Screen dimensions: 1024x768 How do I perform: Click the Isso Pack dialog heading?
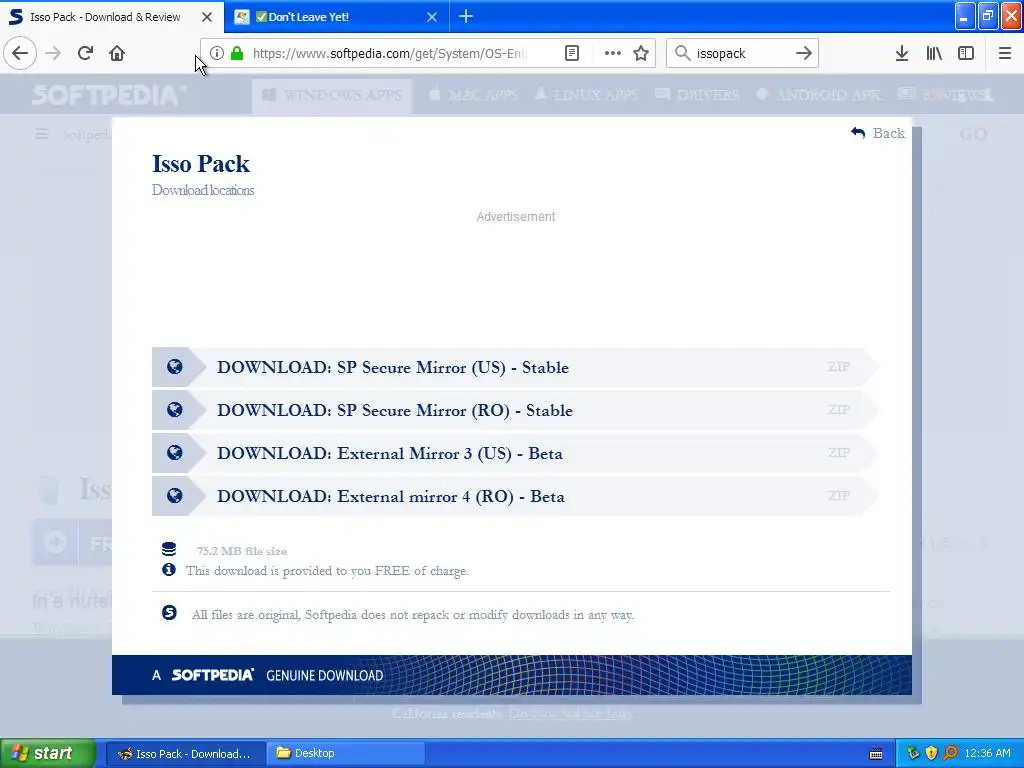point(200,163)
